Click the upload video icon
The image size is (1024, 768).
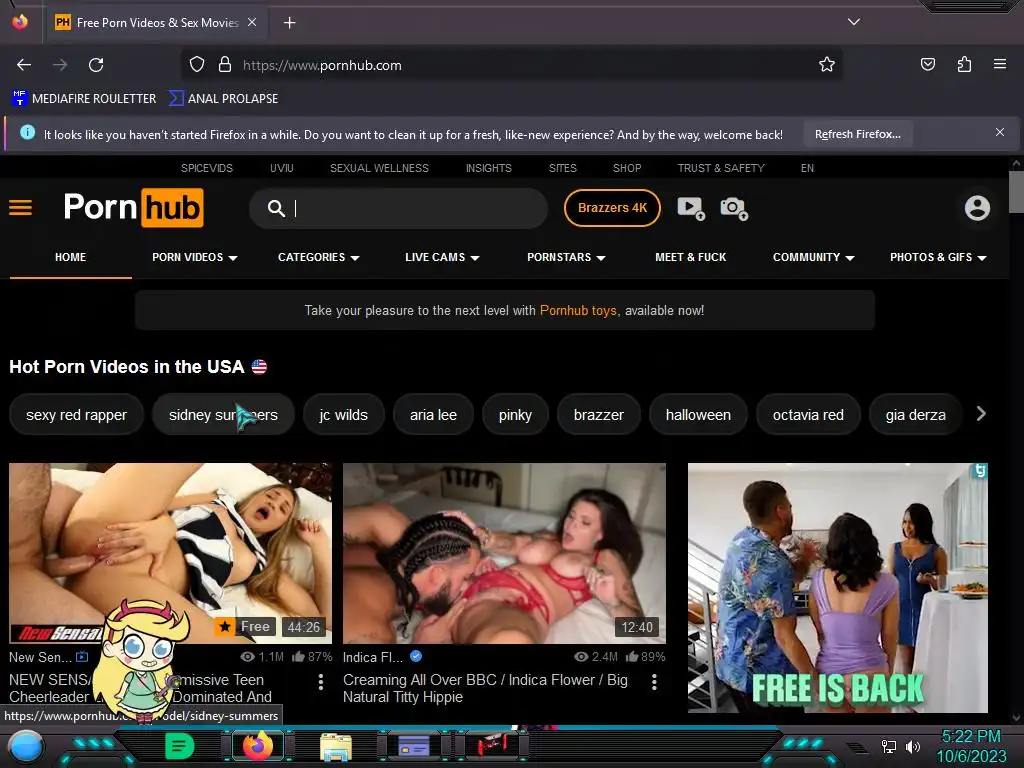point(691,208)
